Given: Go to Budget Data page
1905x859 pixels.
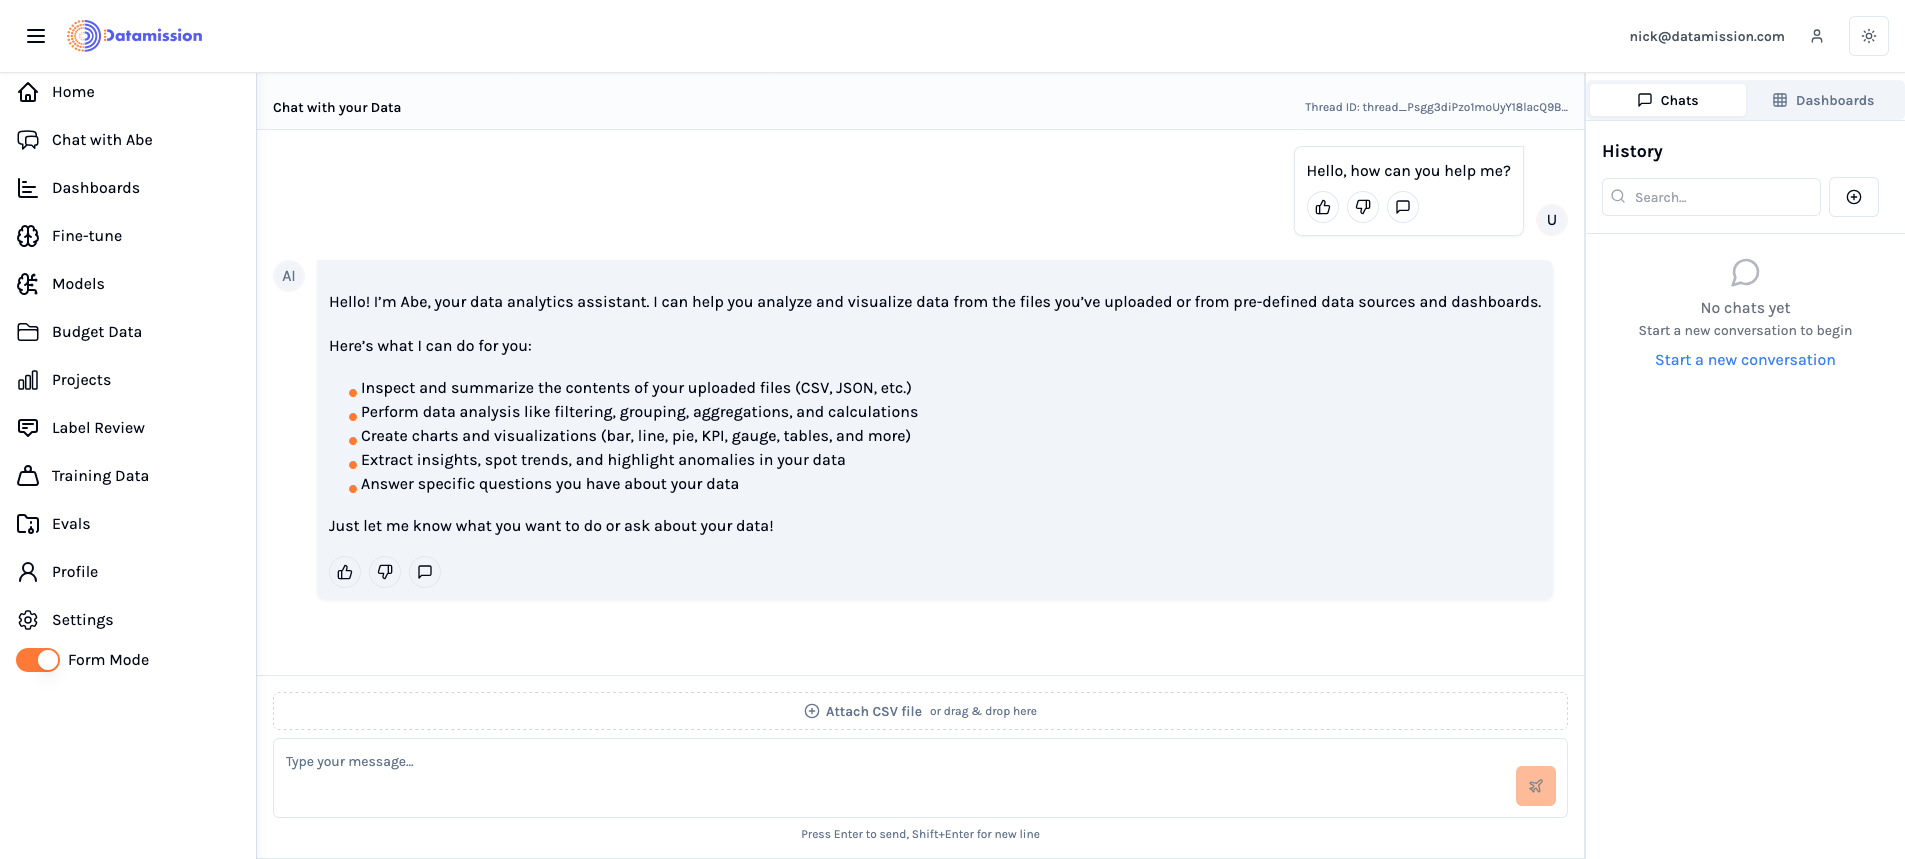Looking at the screenshot, I should click(x=97, y=332).
